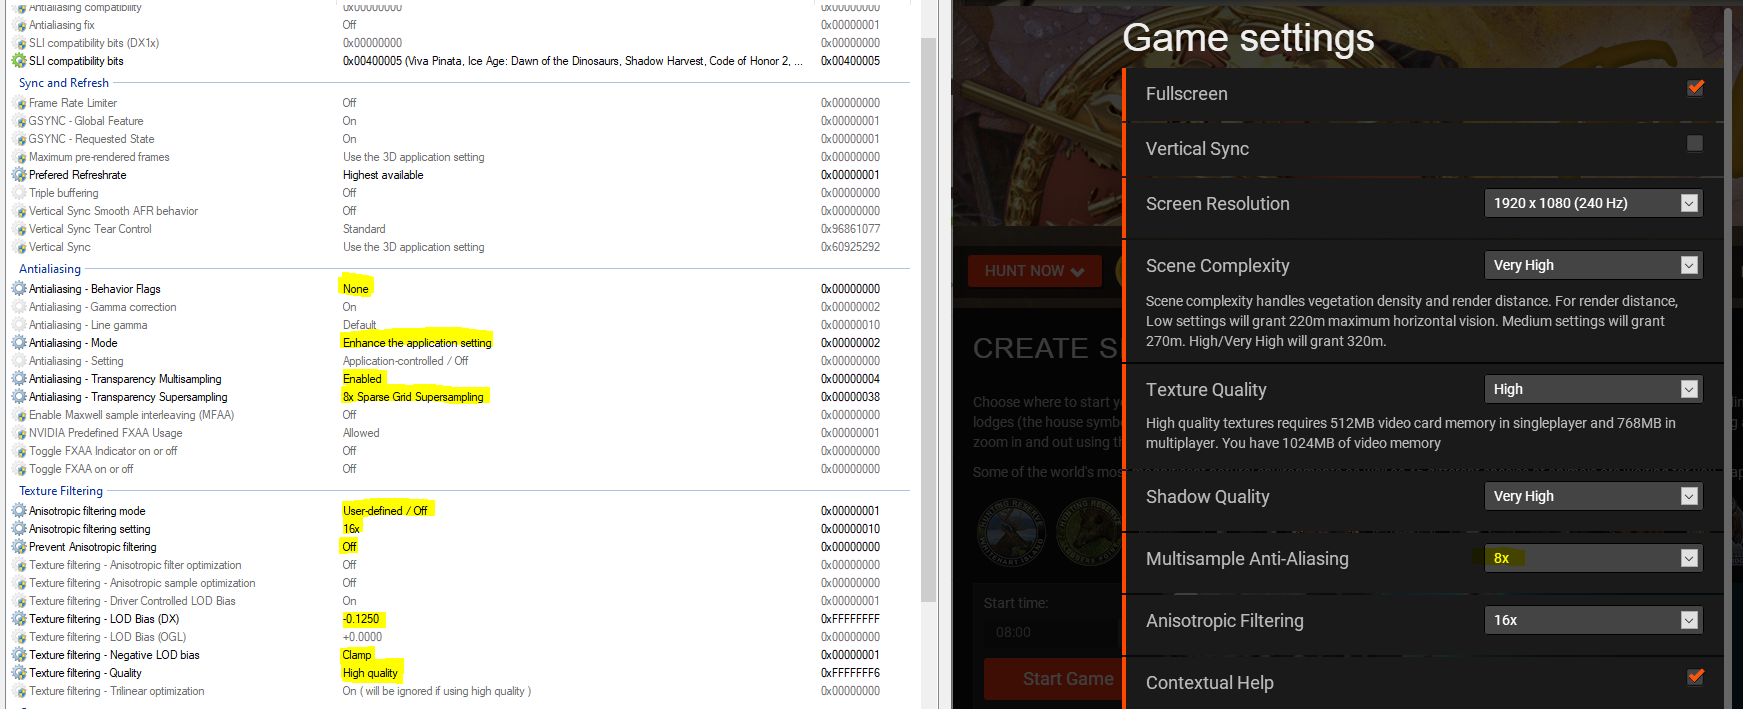Select the Texture filtering - LOD Bias (OGL) row
Viewport: 1743px width, 709px height.
click(x=460, y=637)
